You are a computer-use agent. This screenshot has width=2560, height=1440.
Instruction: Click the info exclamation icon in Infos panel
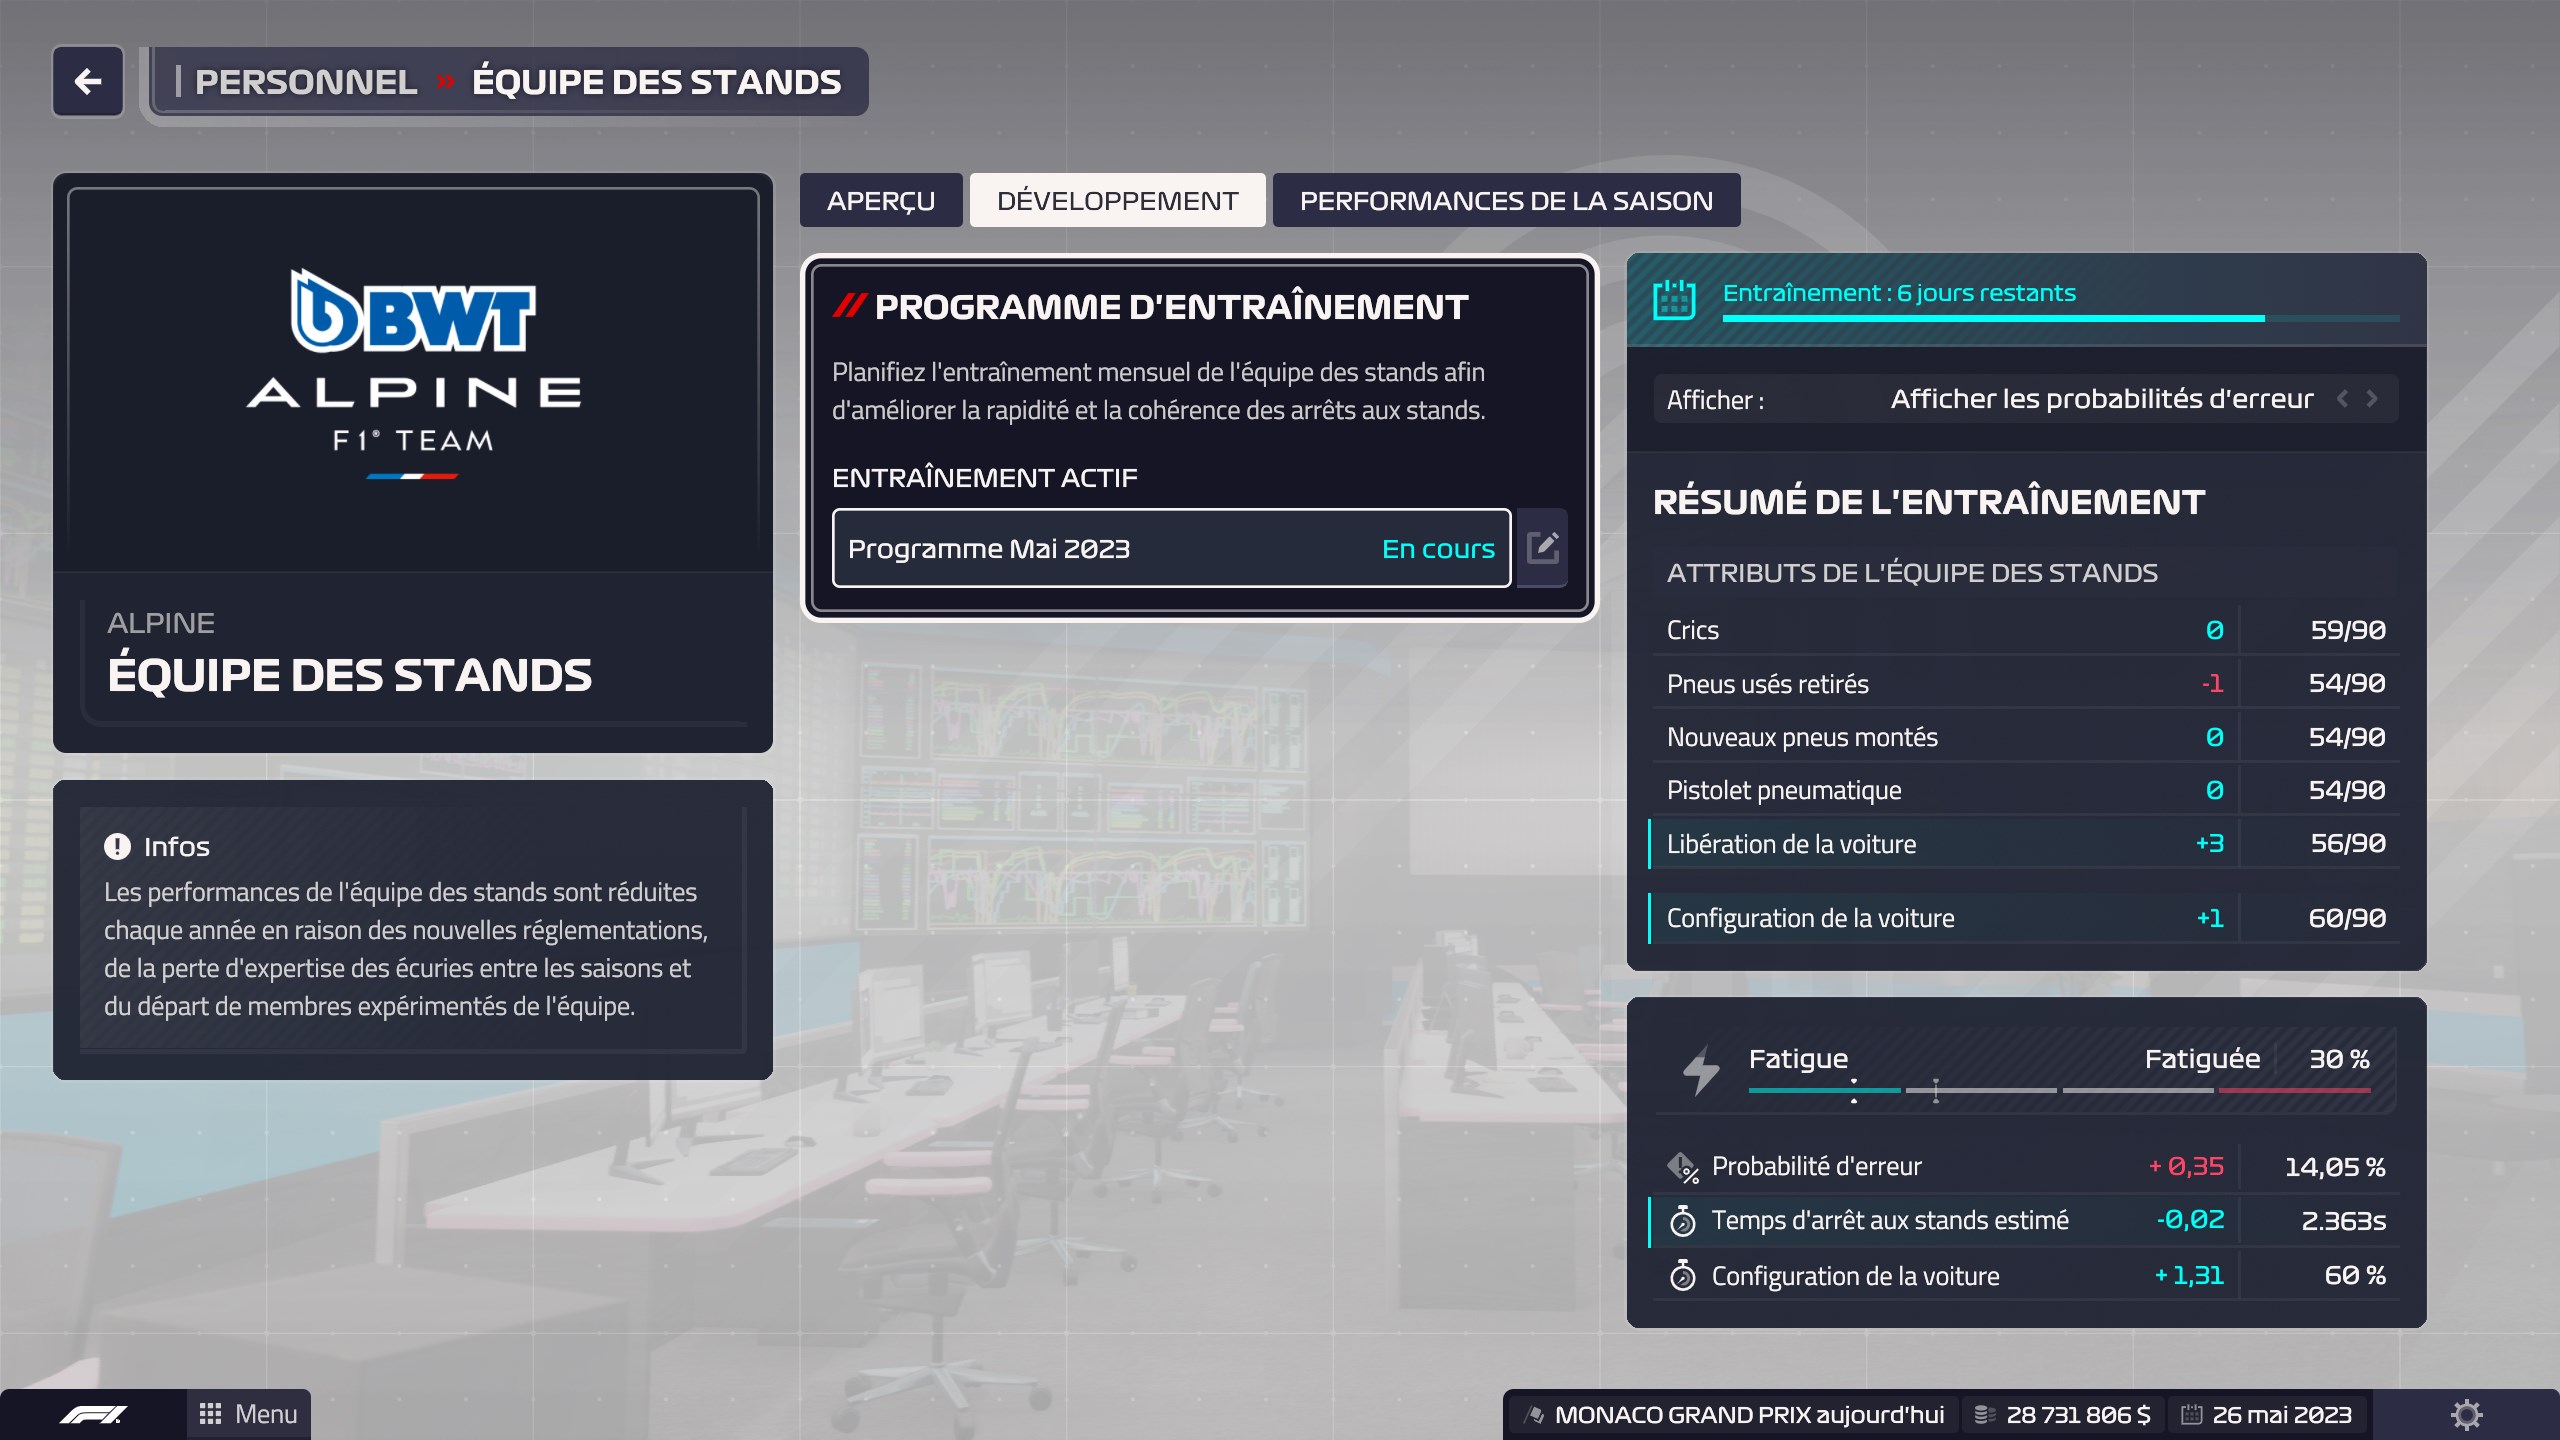118,845
